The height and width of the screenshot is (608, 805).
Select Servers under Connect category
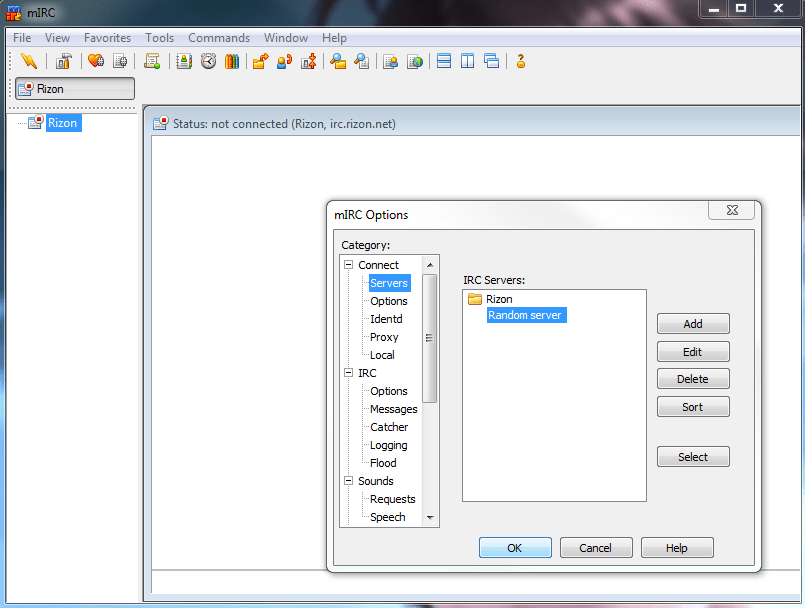pos(389,283)
